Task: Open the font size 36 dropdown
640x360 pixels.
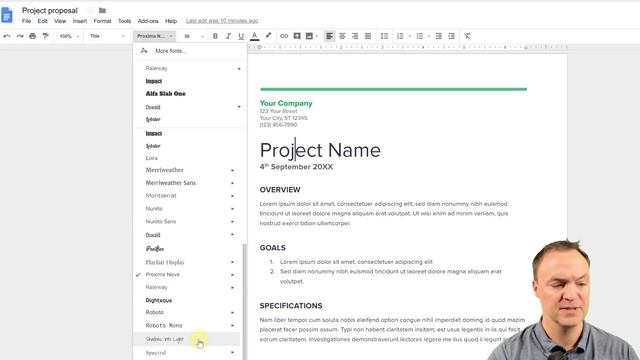Action: pyautogui.click(x=193, y=36)
